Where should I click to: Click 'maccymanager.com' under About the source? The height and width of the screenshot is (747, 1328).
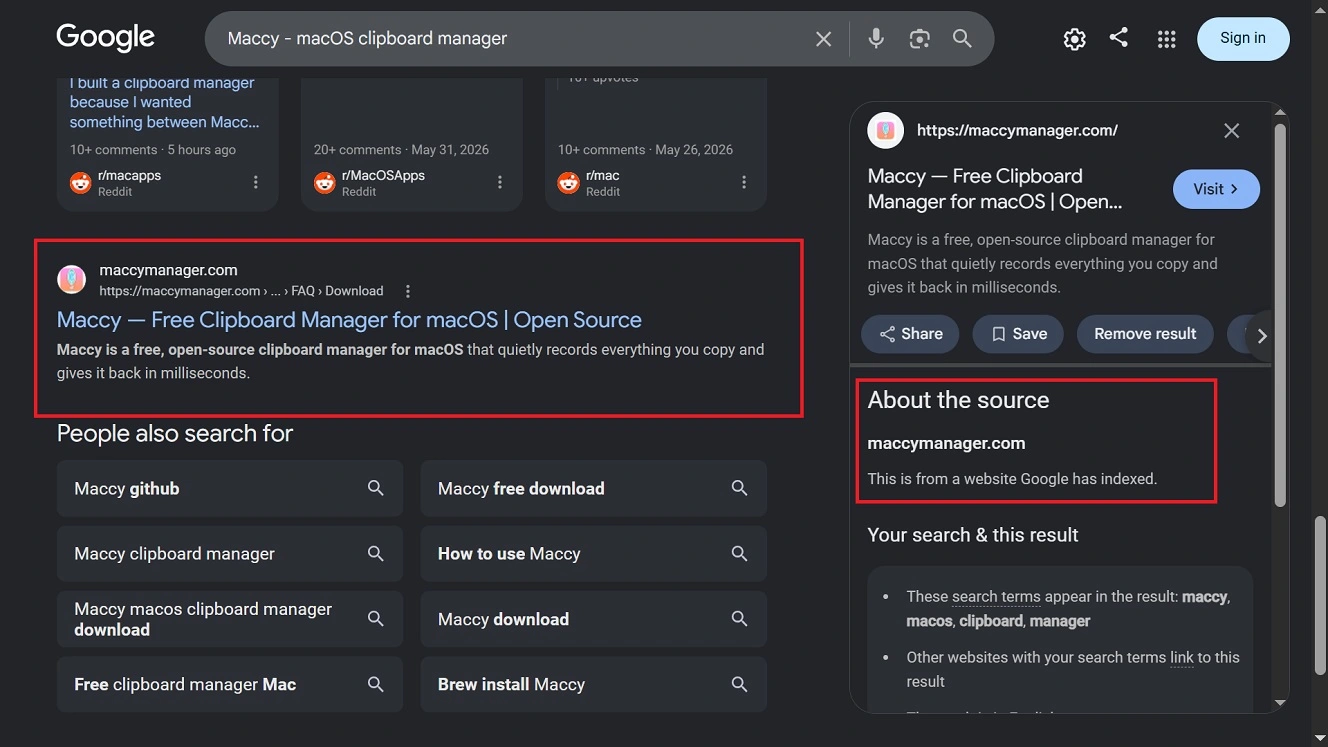(946, 443)
